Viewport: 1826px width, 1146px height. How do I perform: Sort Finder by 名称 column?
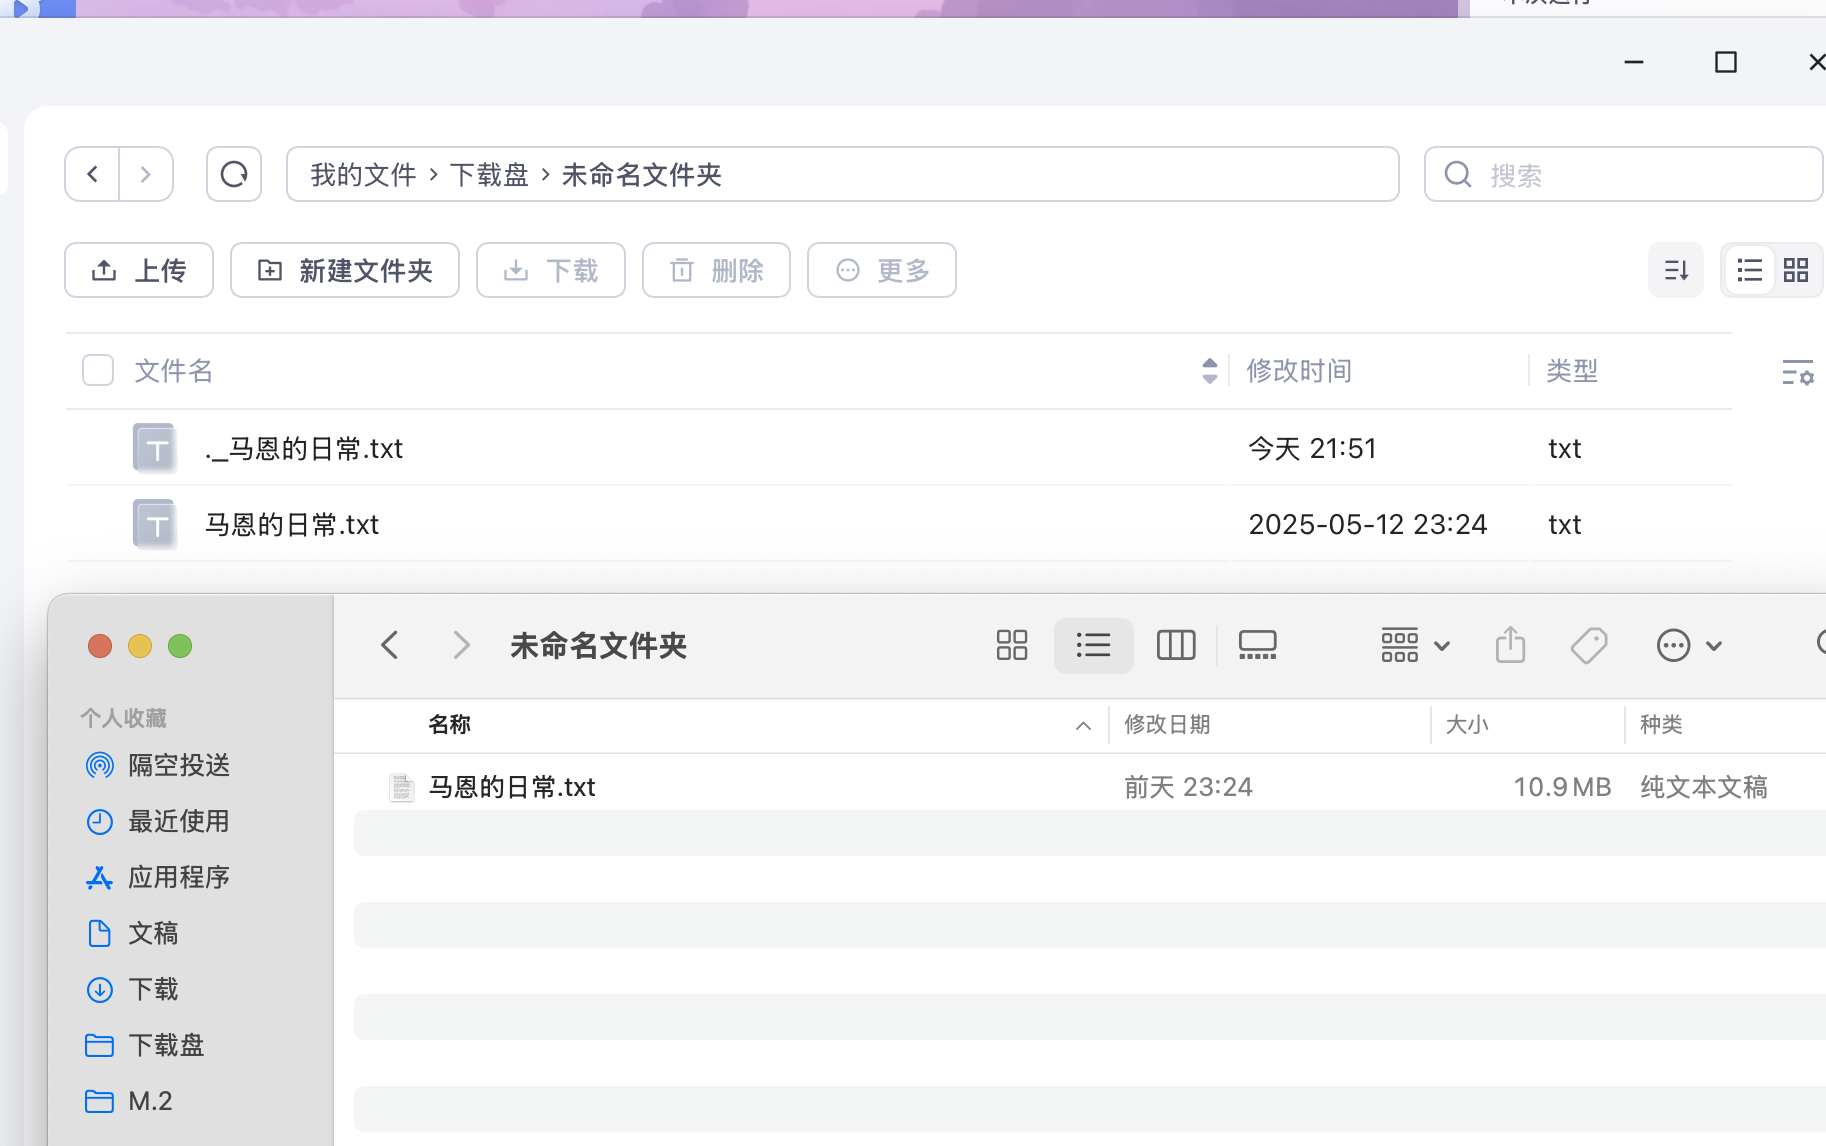pos(450,724)
